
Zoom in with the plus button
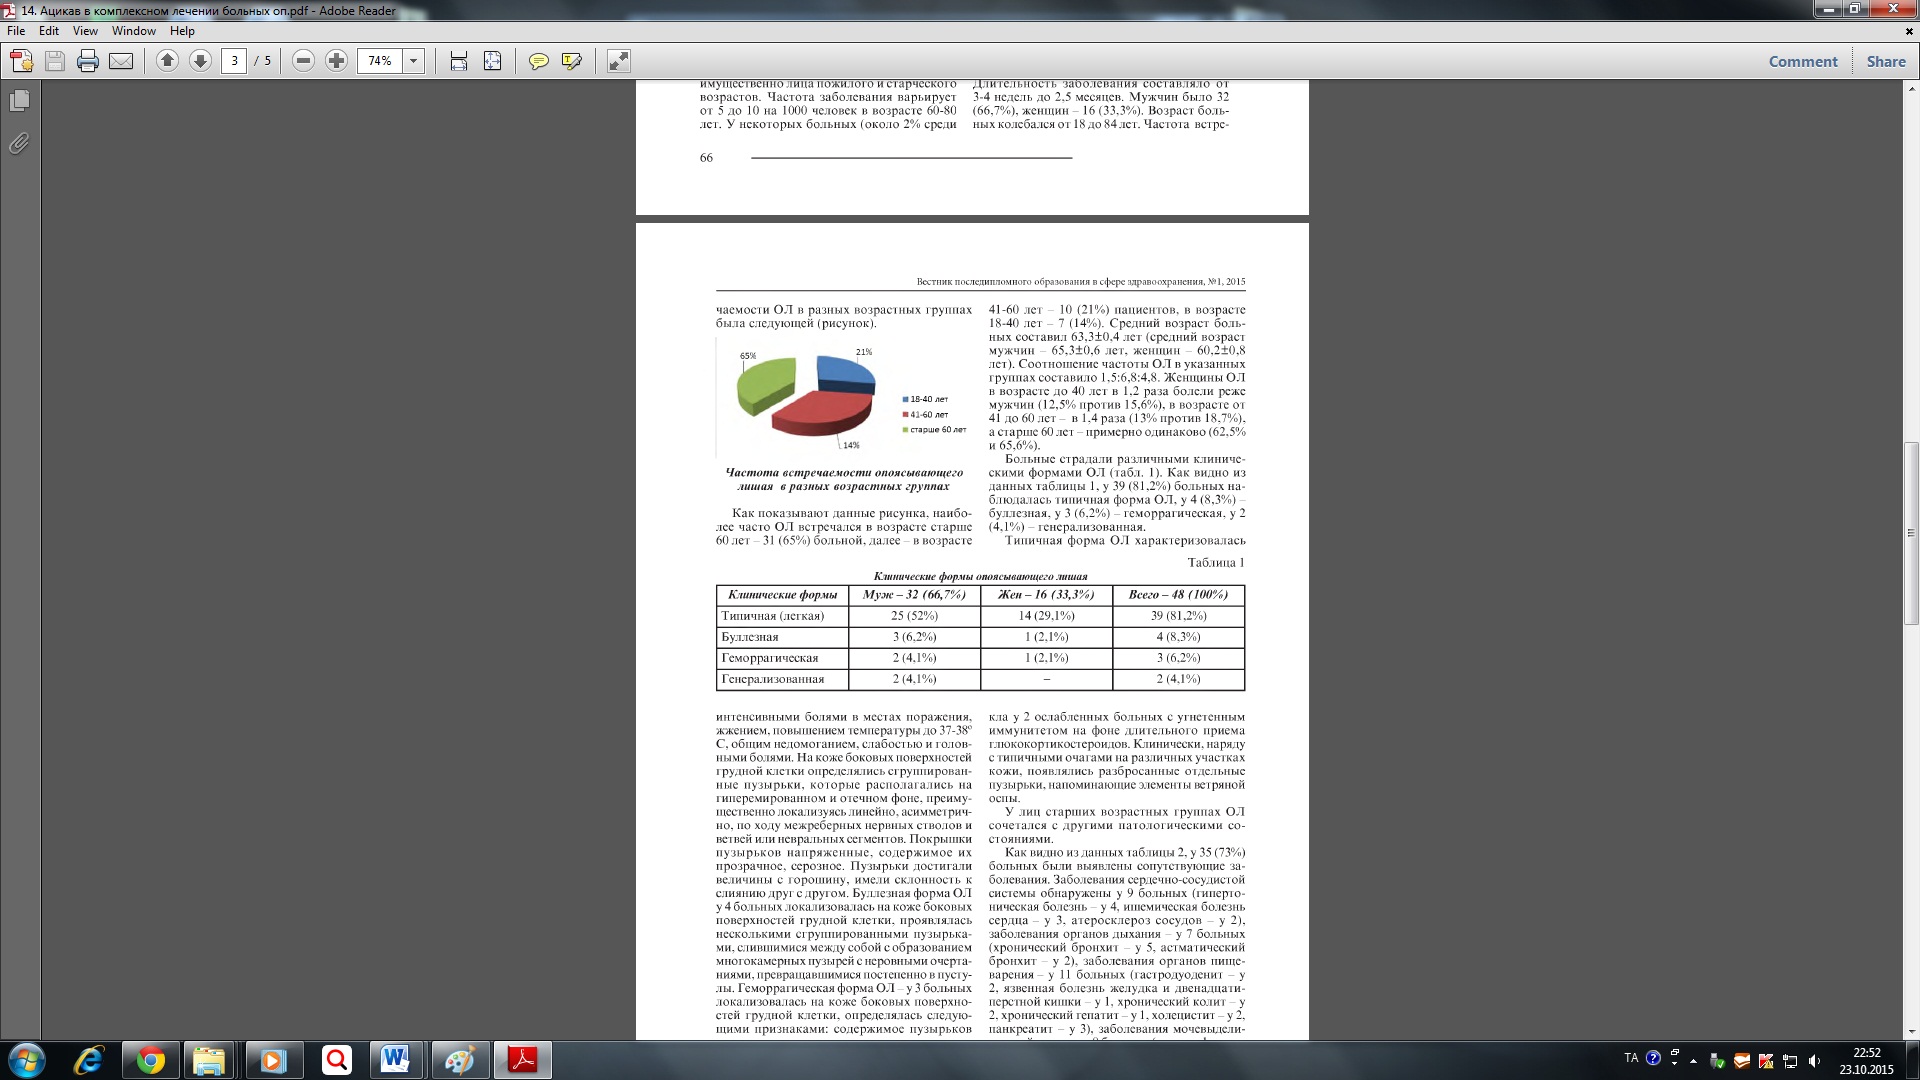[x=336, y=61]
